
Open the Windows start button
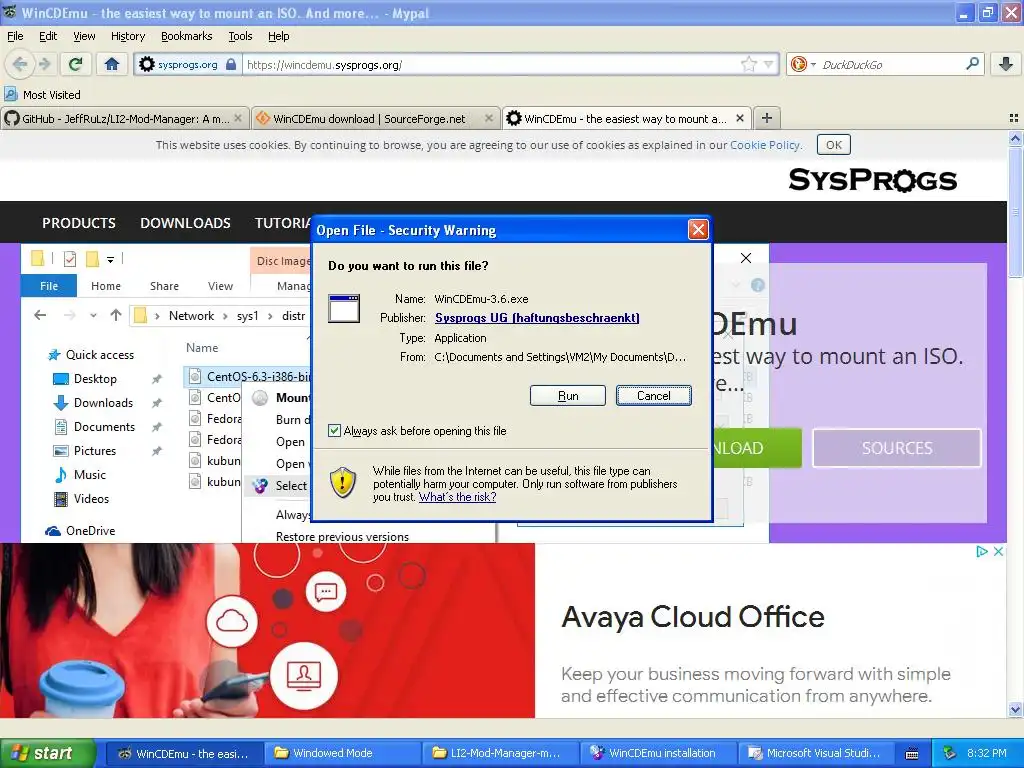coord(48,753)
